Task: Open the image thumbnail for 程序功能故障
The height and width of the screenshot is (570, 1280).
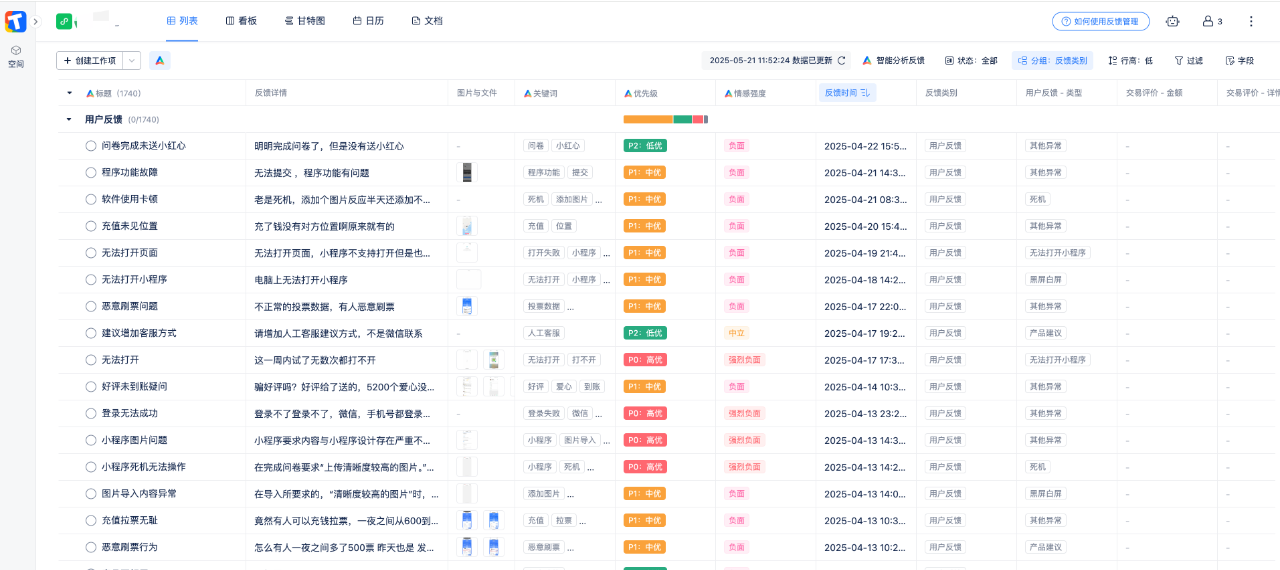Action: pos(466,173)
